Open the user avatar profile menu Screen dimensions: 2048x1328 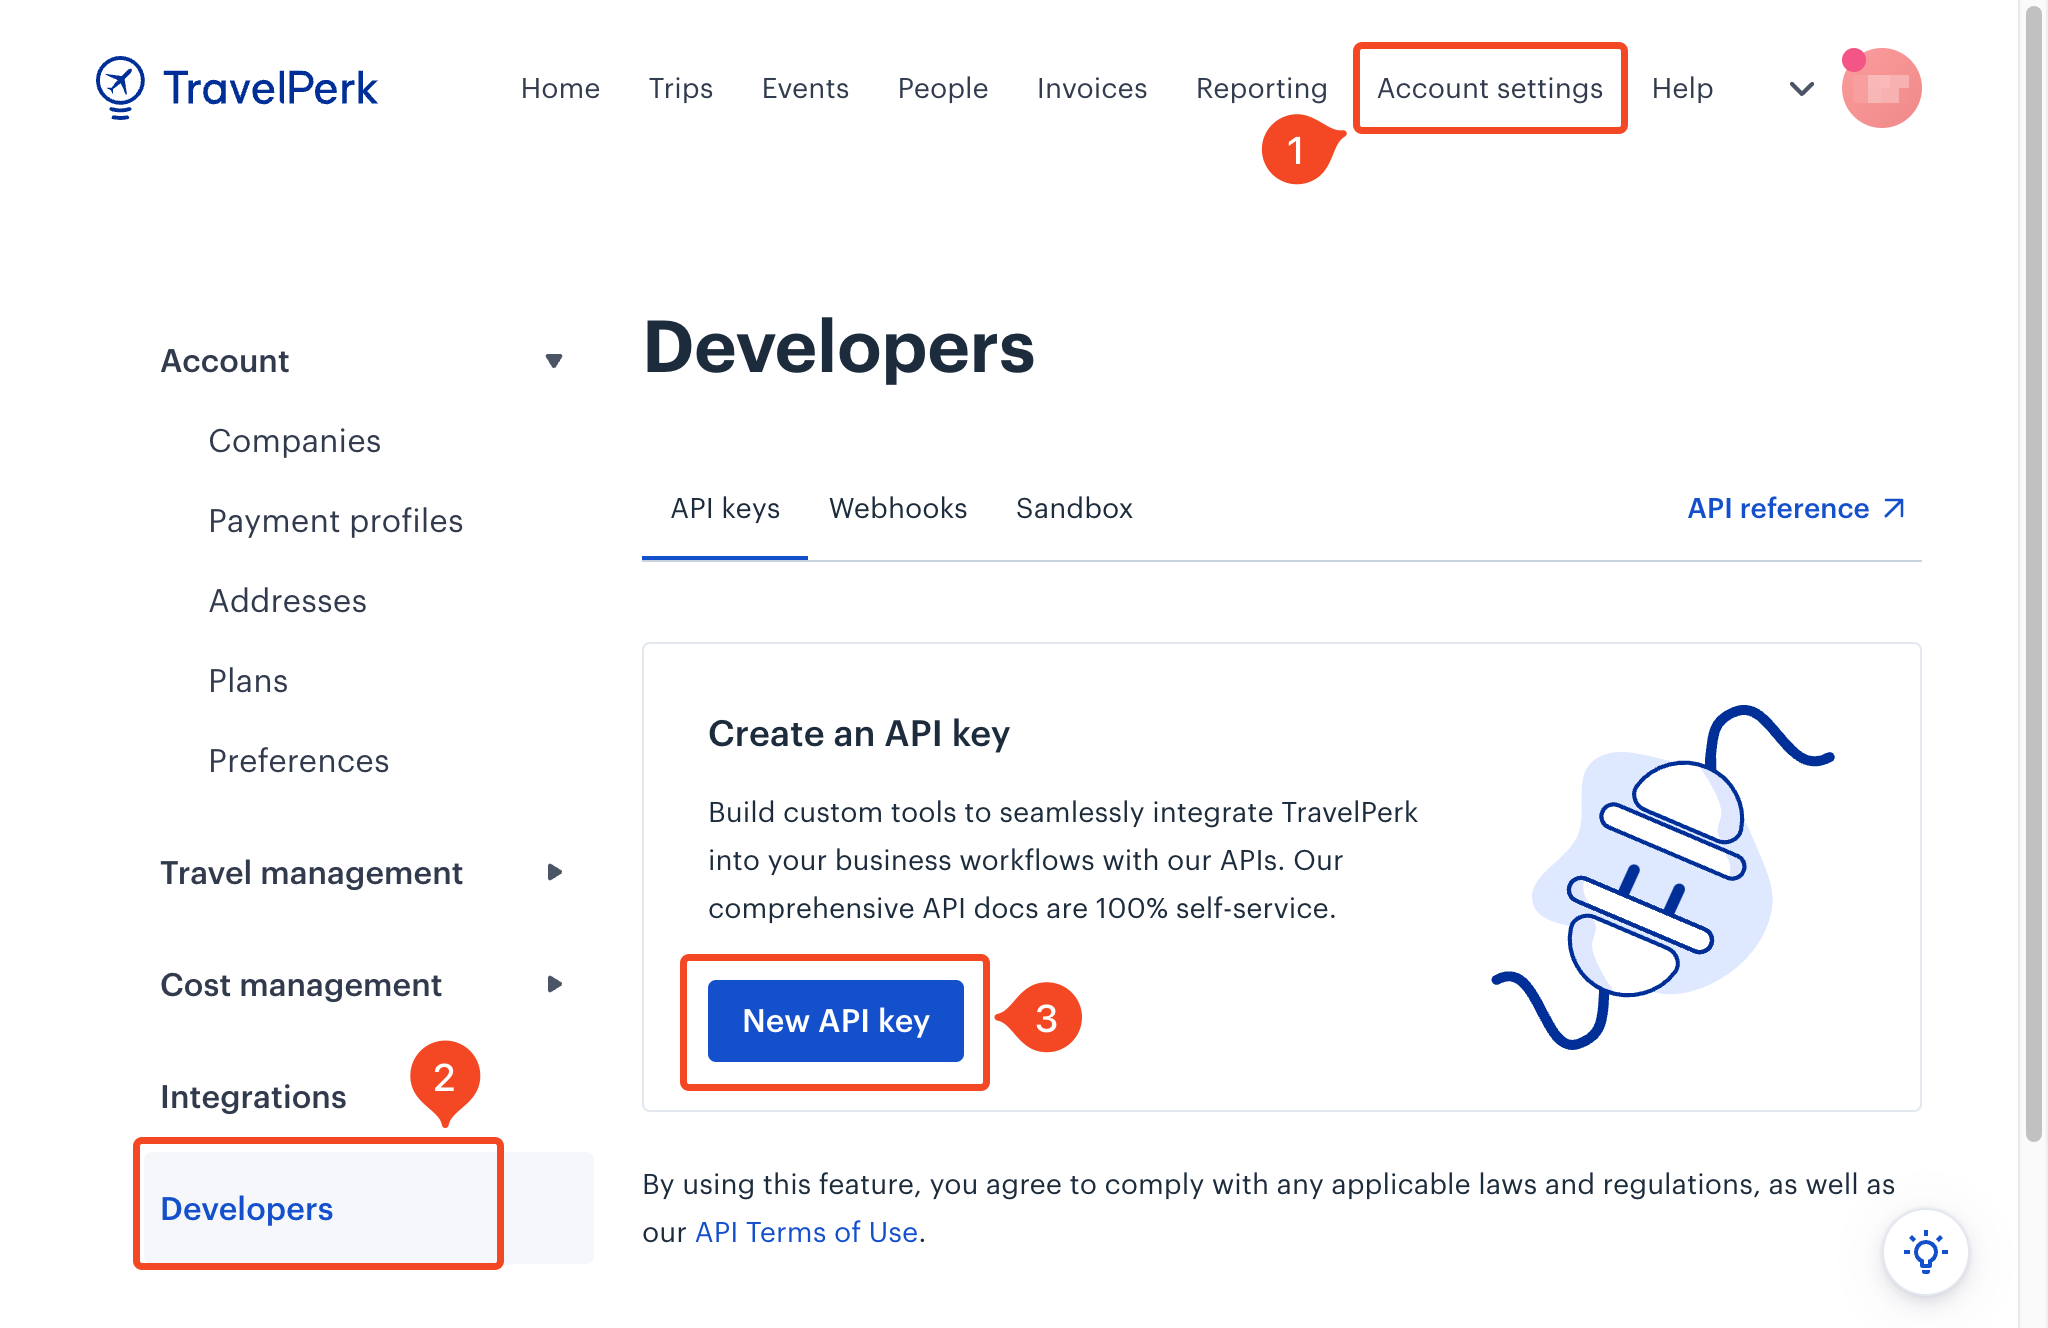[x=1881, y=88]
